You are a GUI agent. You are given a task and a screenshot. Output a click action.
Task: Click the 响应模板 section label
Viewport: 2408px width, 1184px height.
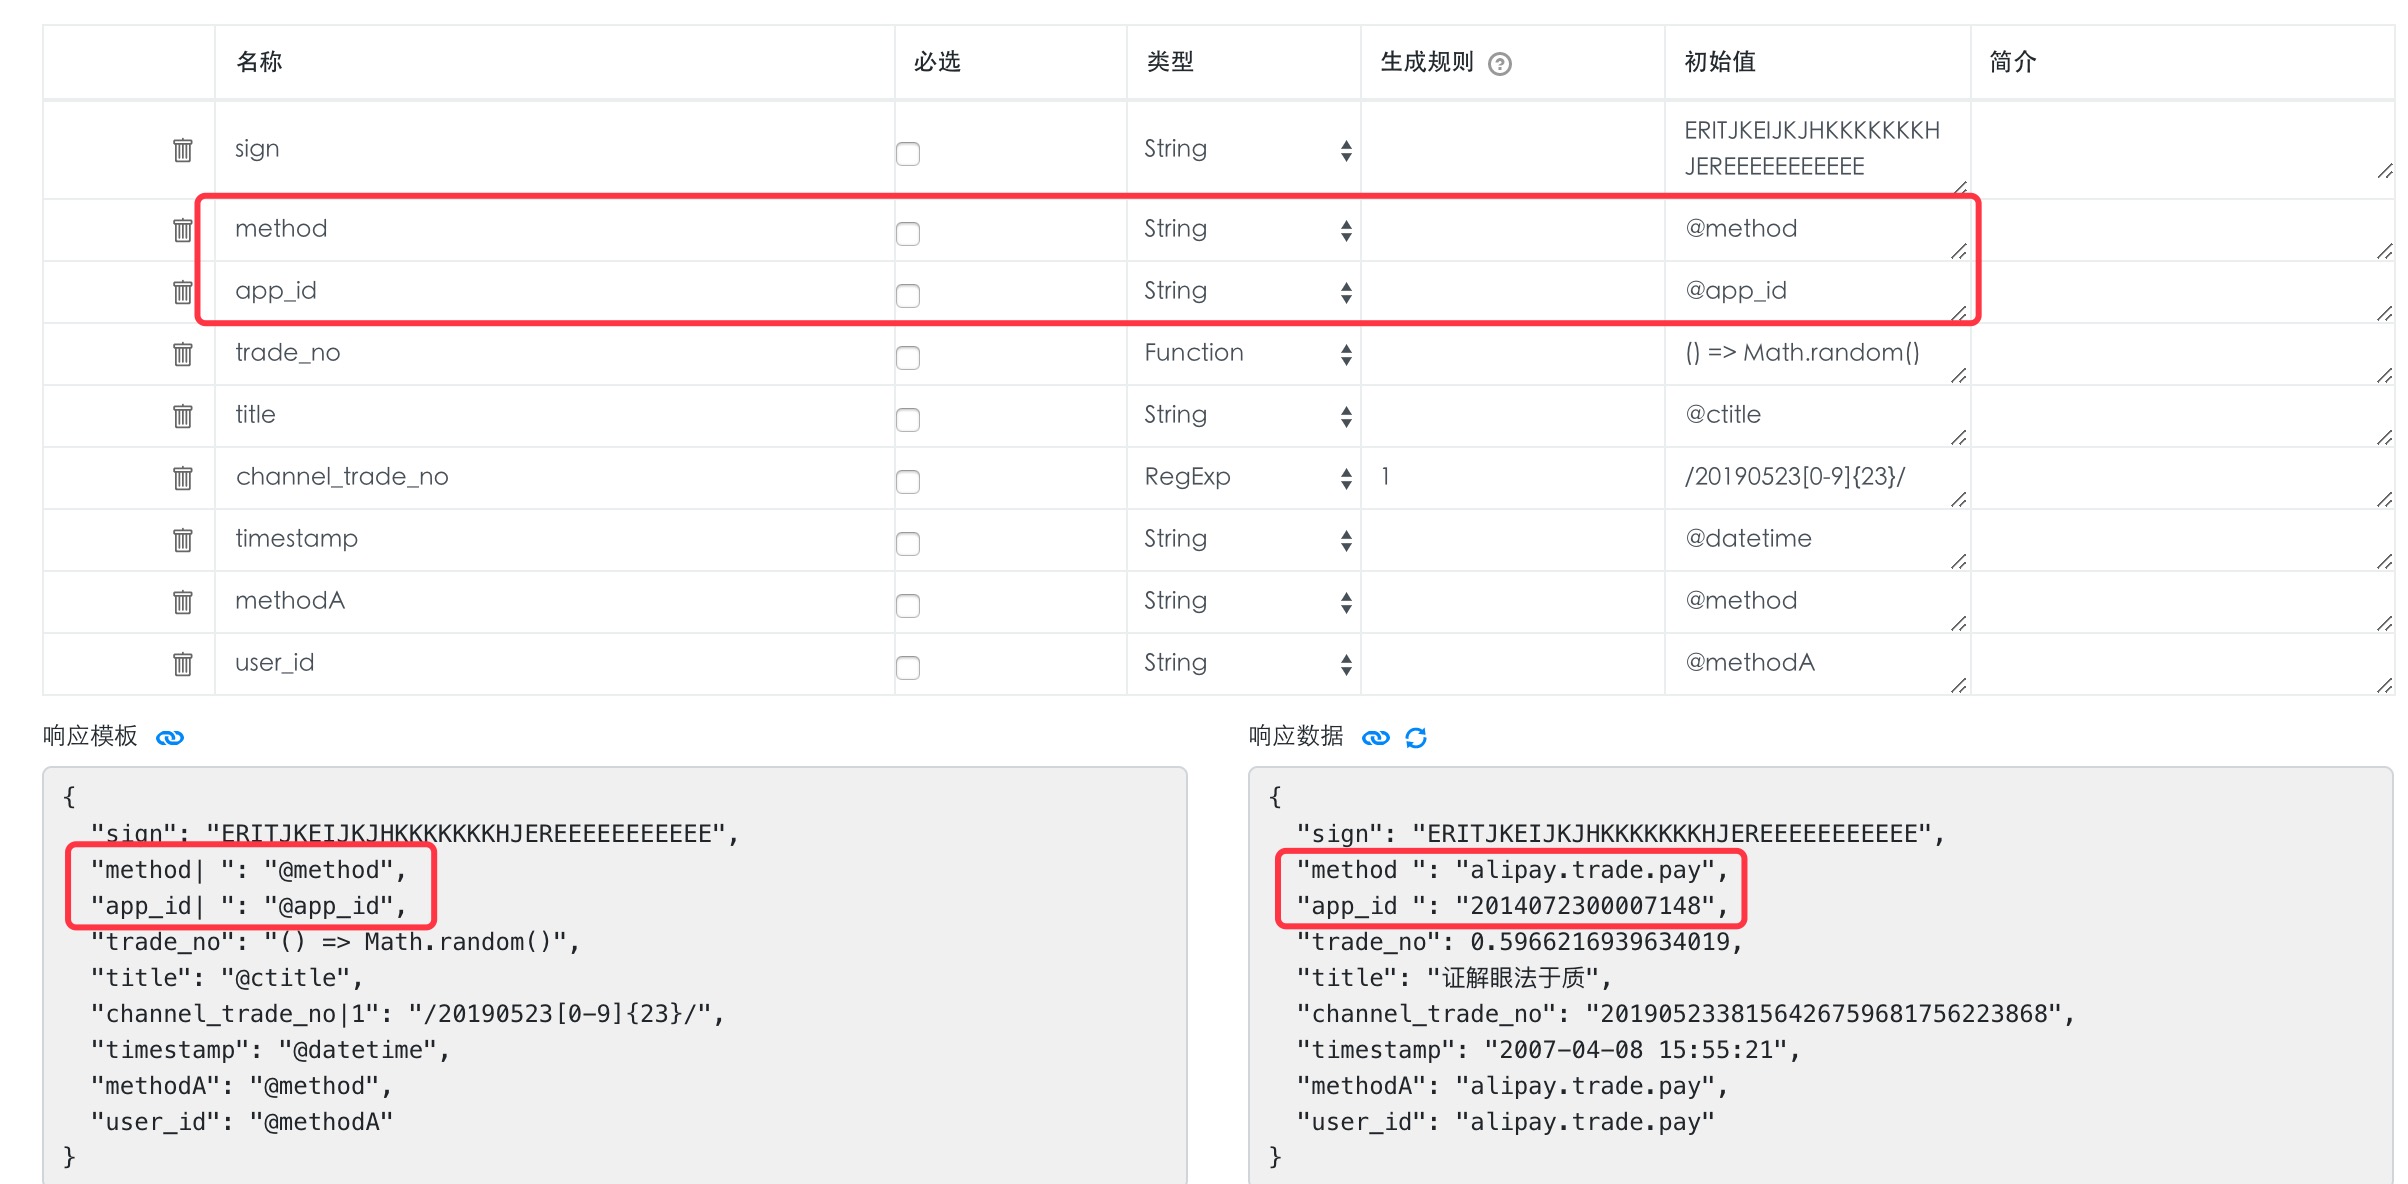90,737
